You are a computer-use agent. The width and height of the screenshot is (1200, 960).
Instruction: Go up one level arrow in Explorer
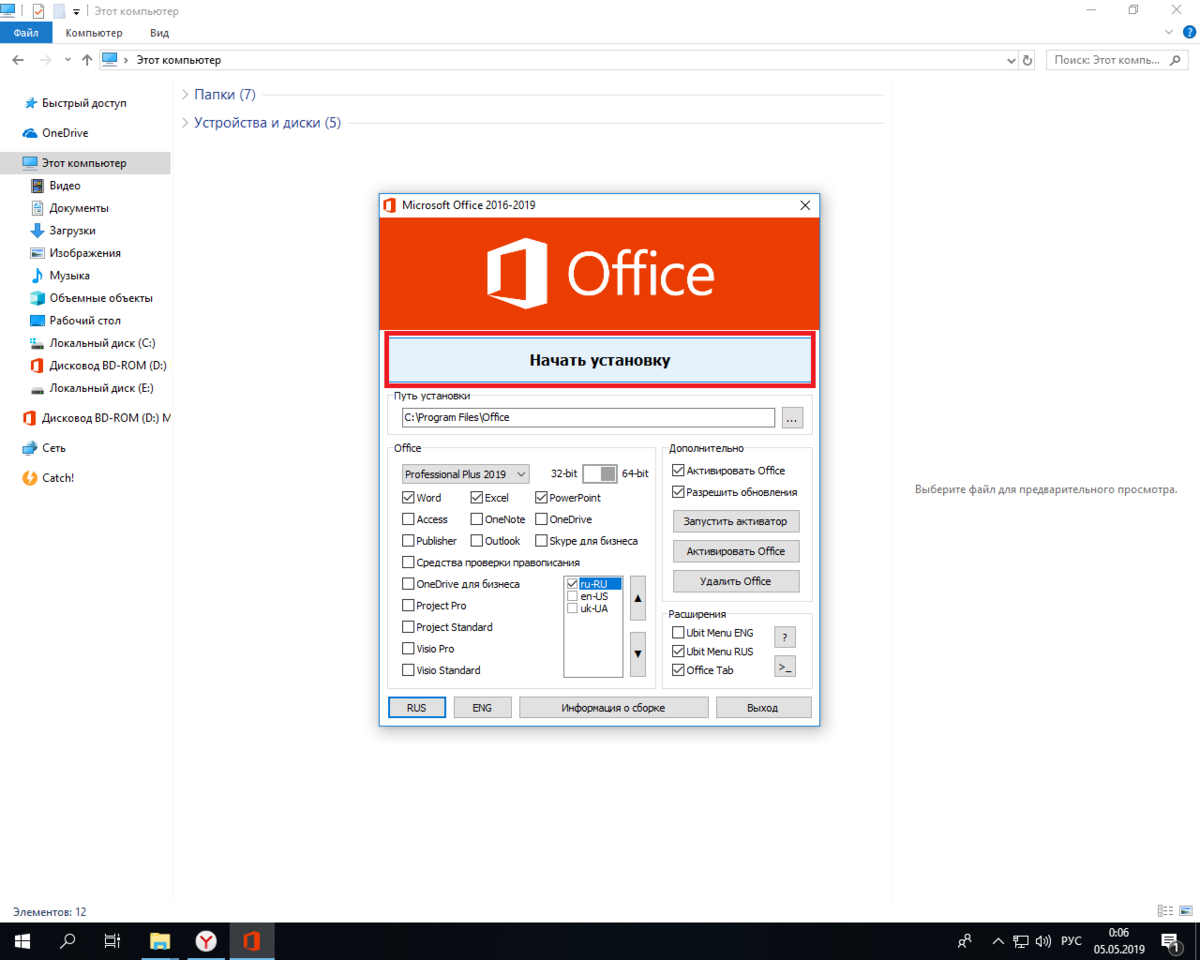[x=87, y=60]
